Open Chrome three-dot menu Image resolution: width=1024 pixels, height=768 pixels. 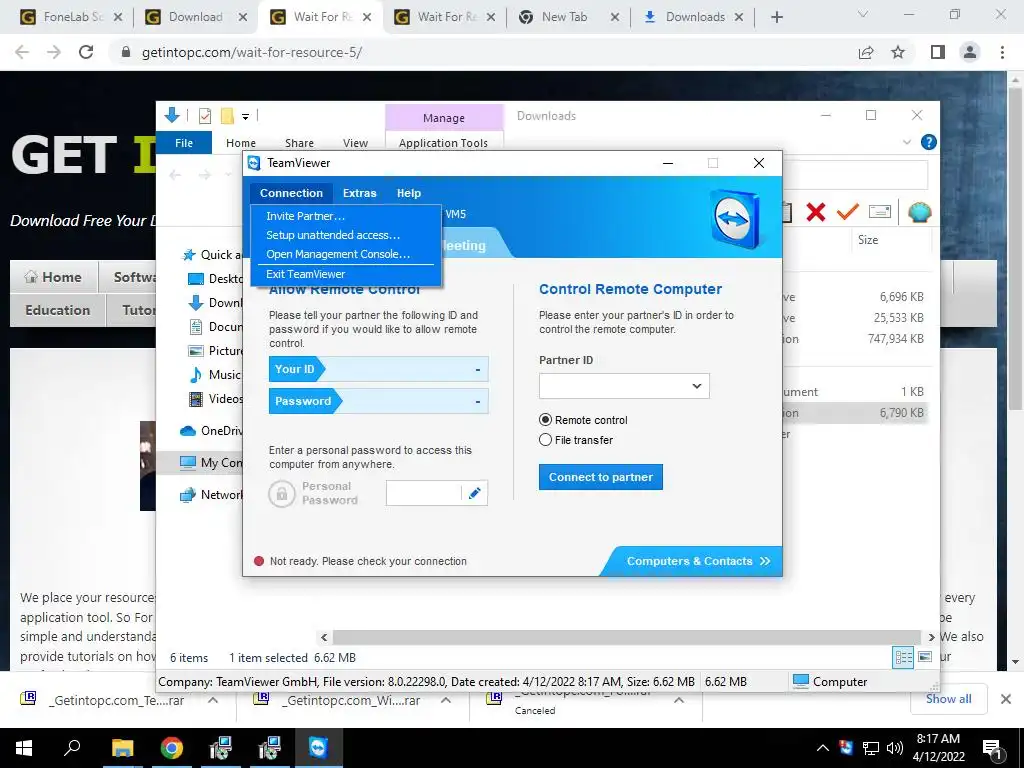(x=1002, y=52)
